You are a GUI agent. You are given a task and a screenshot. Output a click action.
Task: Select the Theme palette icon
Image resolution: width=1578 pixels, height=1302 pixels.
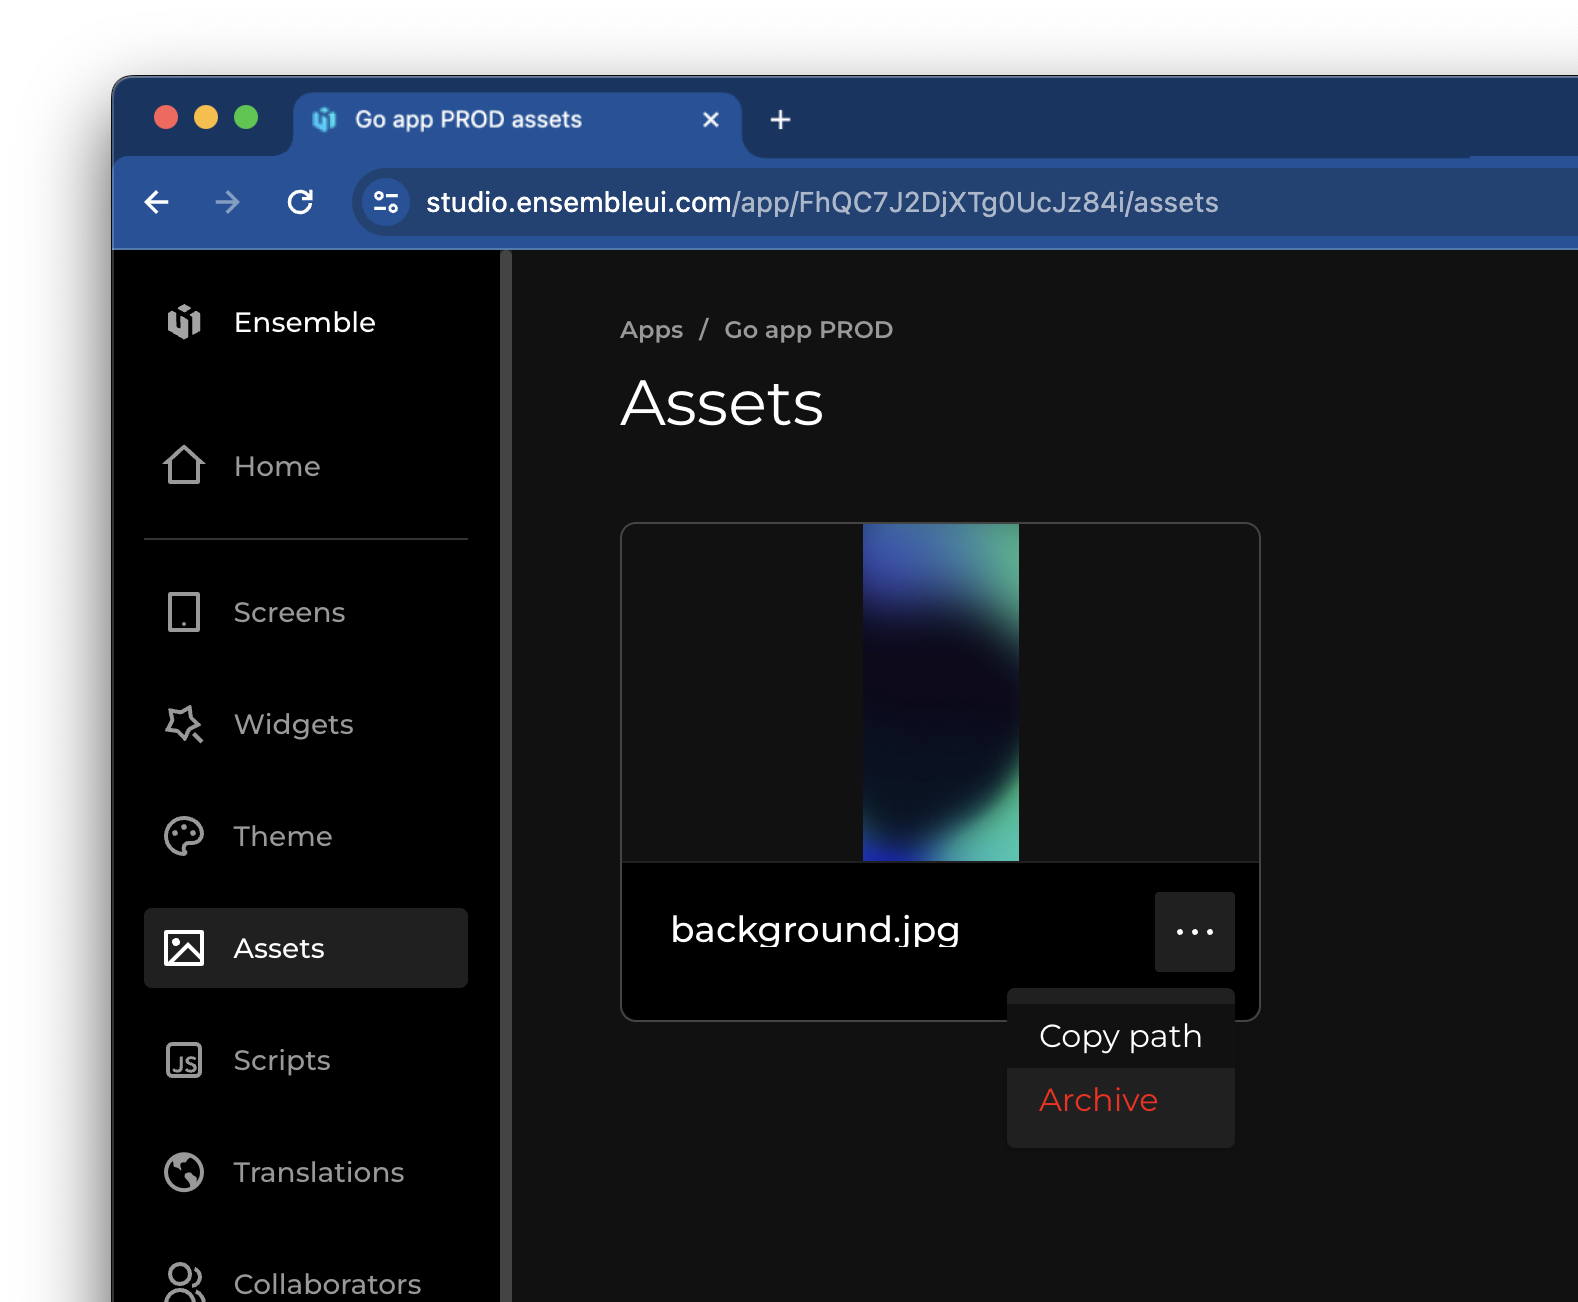coord(184,836)
